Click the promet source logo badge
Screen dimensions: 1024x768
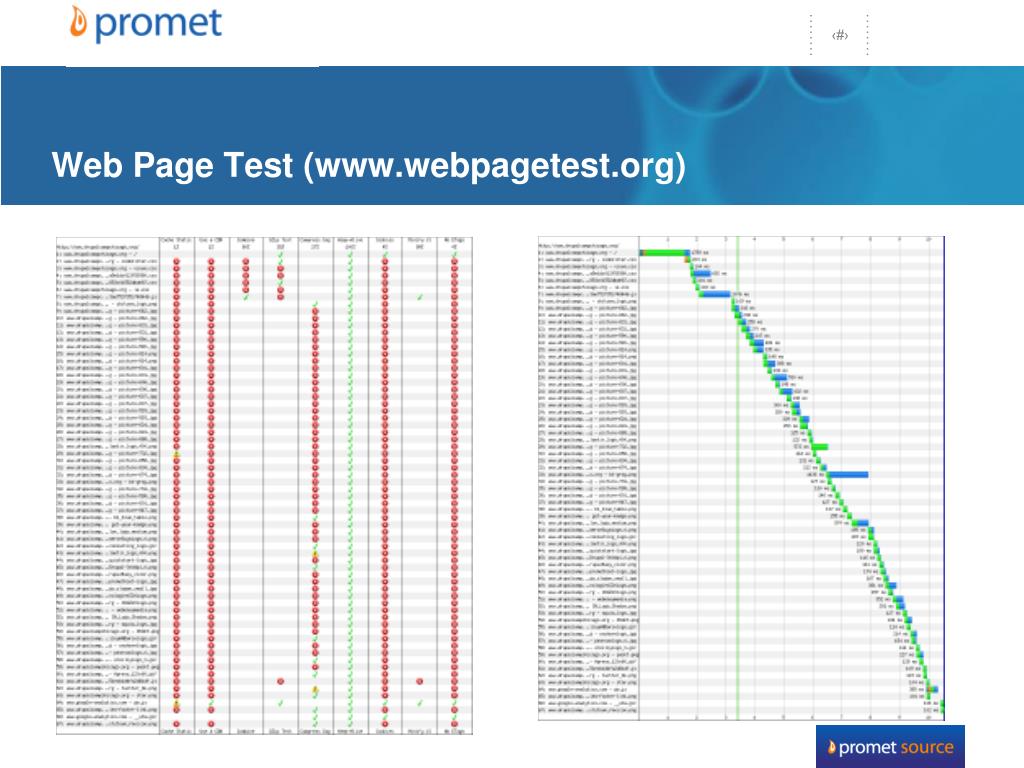coord(890,746)
